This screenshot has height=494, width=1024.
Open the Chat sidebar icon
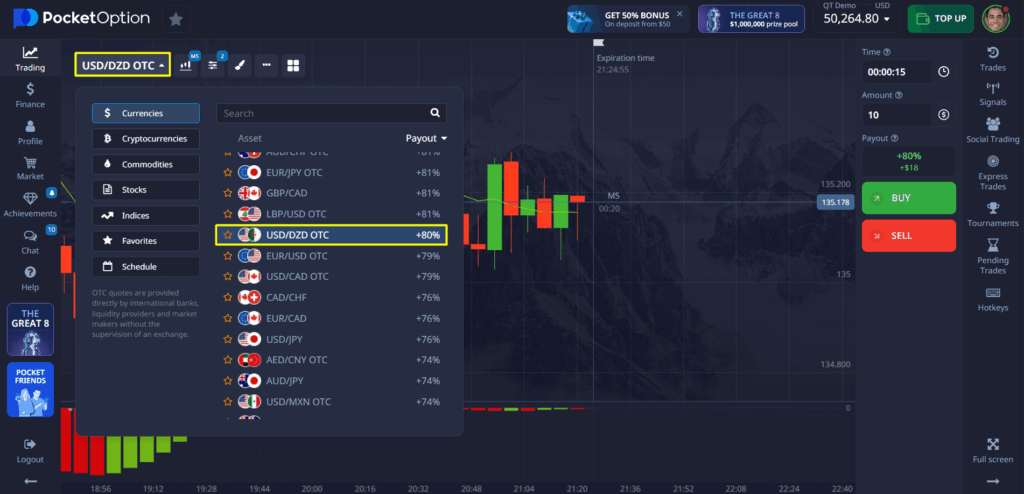(x=30, y=241)
